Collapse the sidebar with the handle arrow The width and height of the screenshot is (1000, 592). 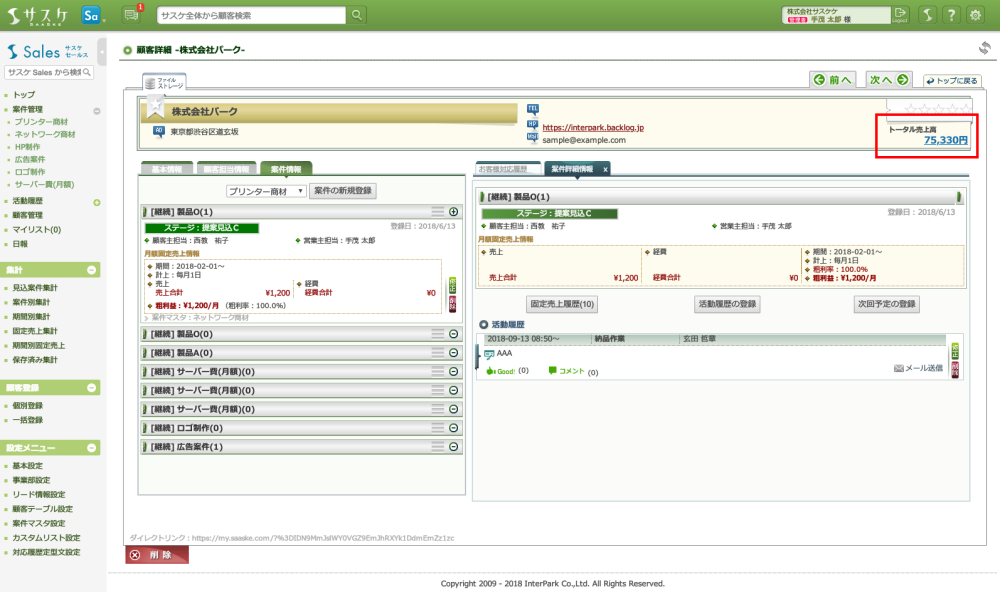coord(102,51)
